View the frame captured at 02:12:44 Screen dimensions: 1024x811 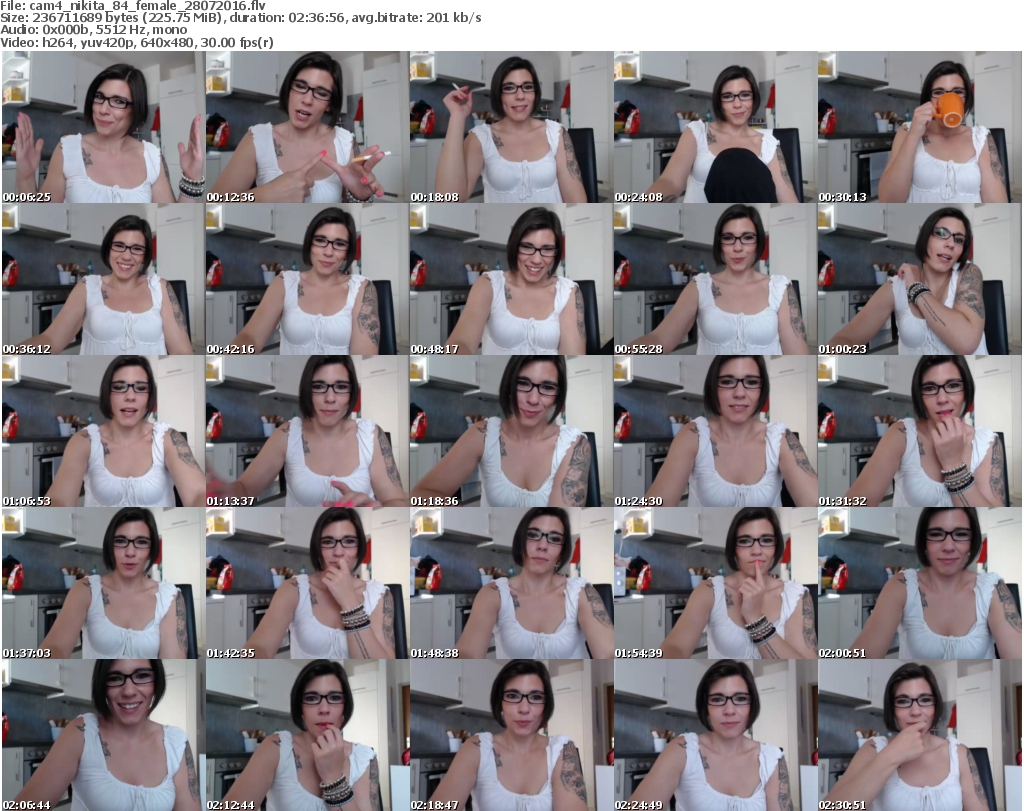click(x=307, y=735)
